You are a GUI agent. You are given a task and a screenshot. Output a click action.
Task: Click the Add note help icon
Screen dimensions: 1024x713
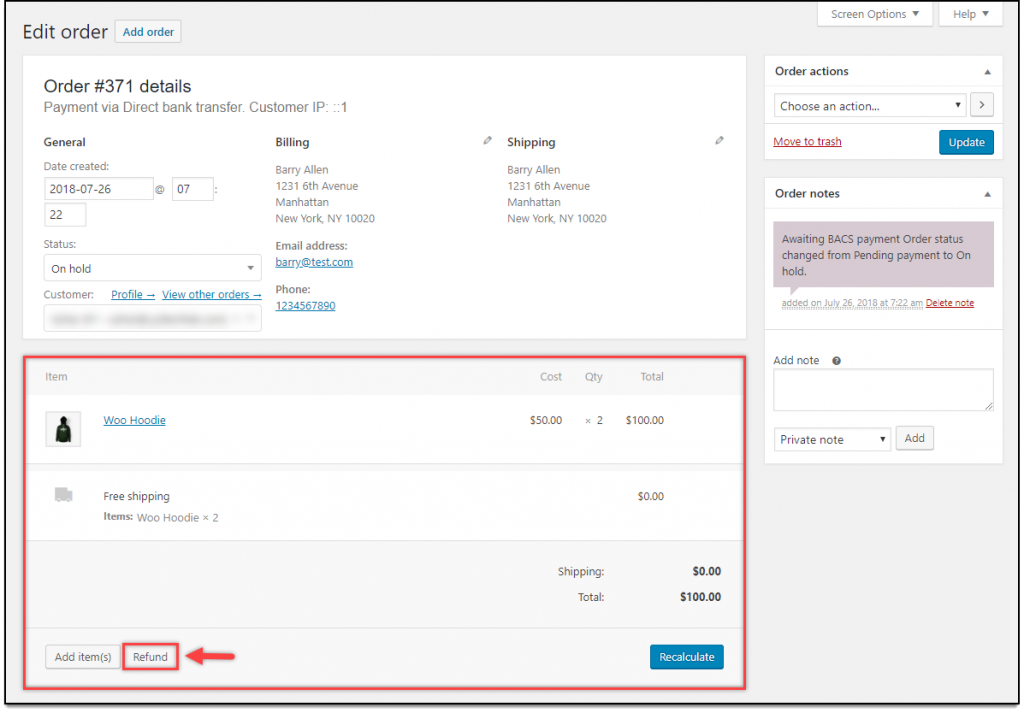click(836, 361)
